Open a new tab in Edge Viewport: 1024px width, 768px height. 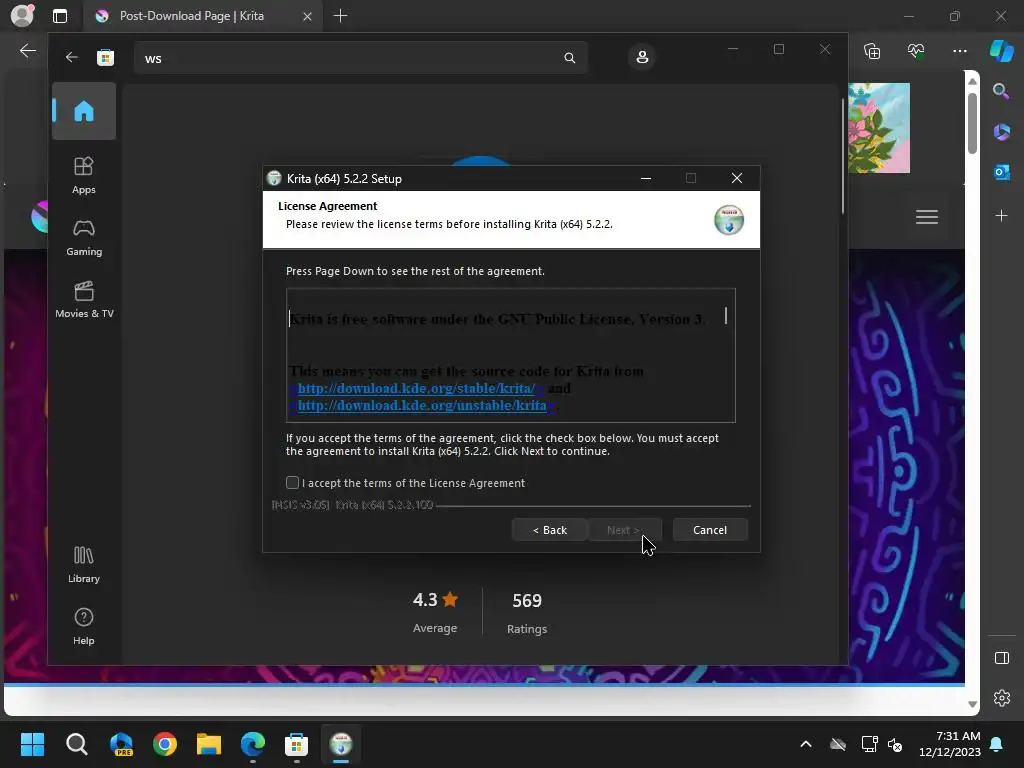[340, 16]
